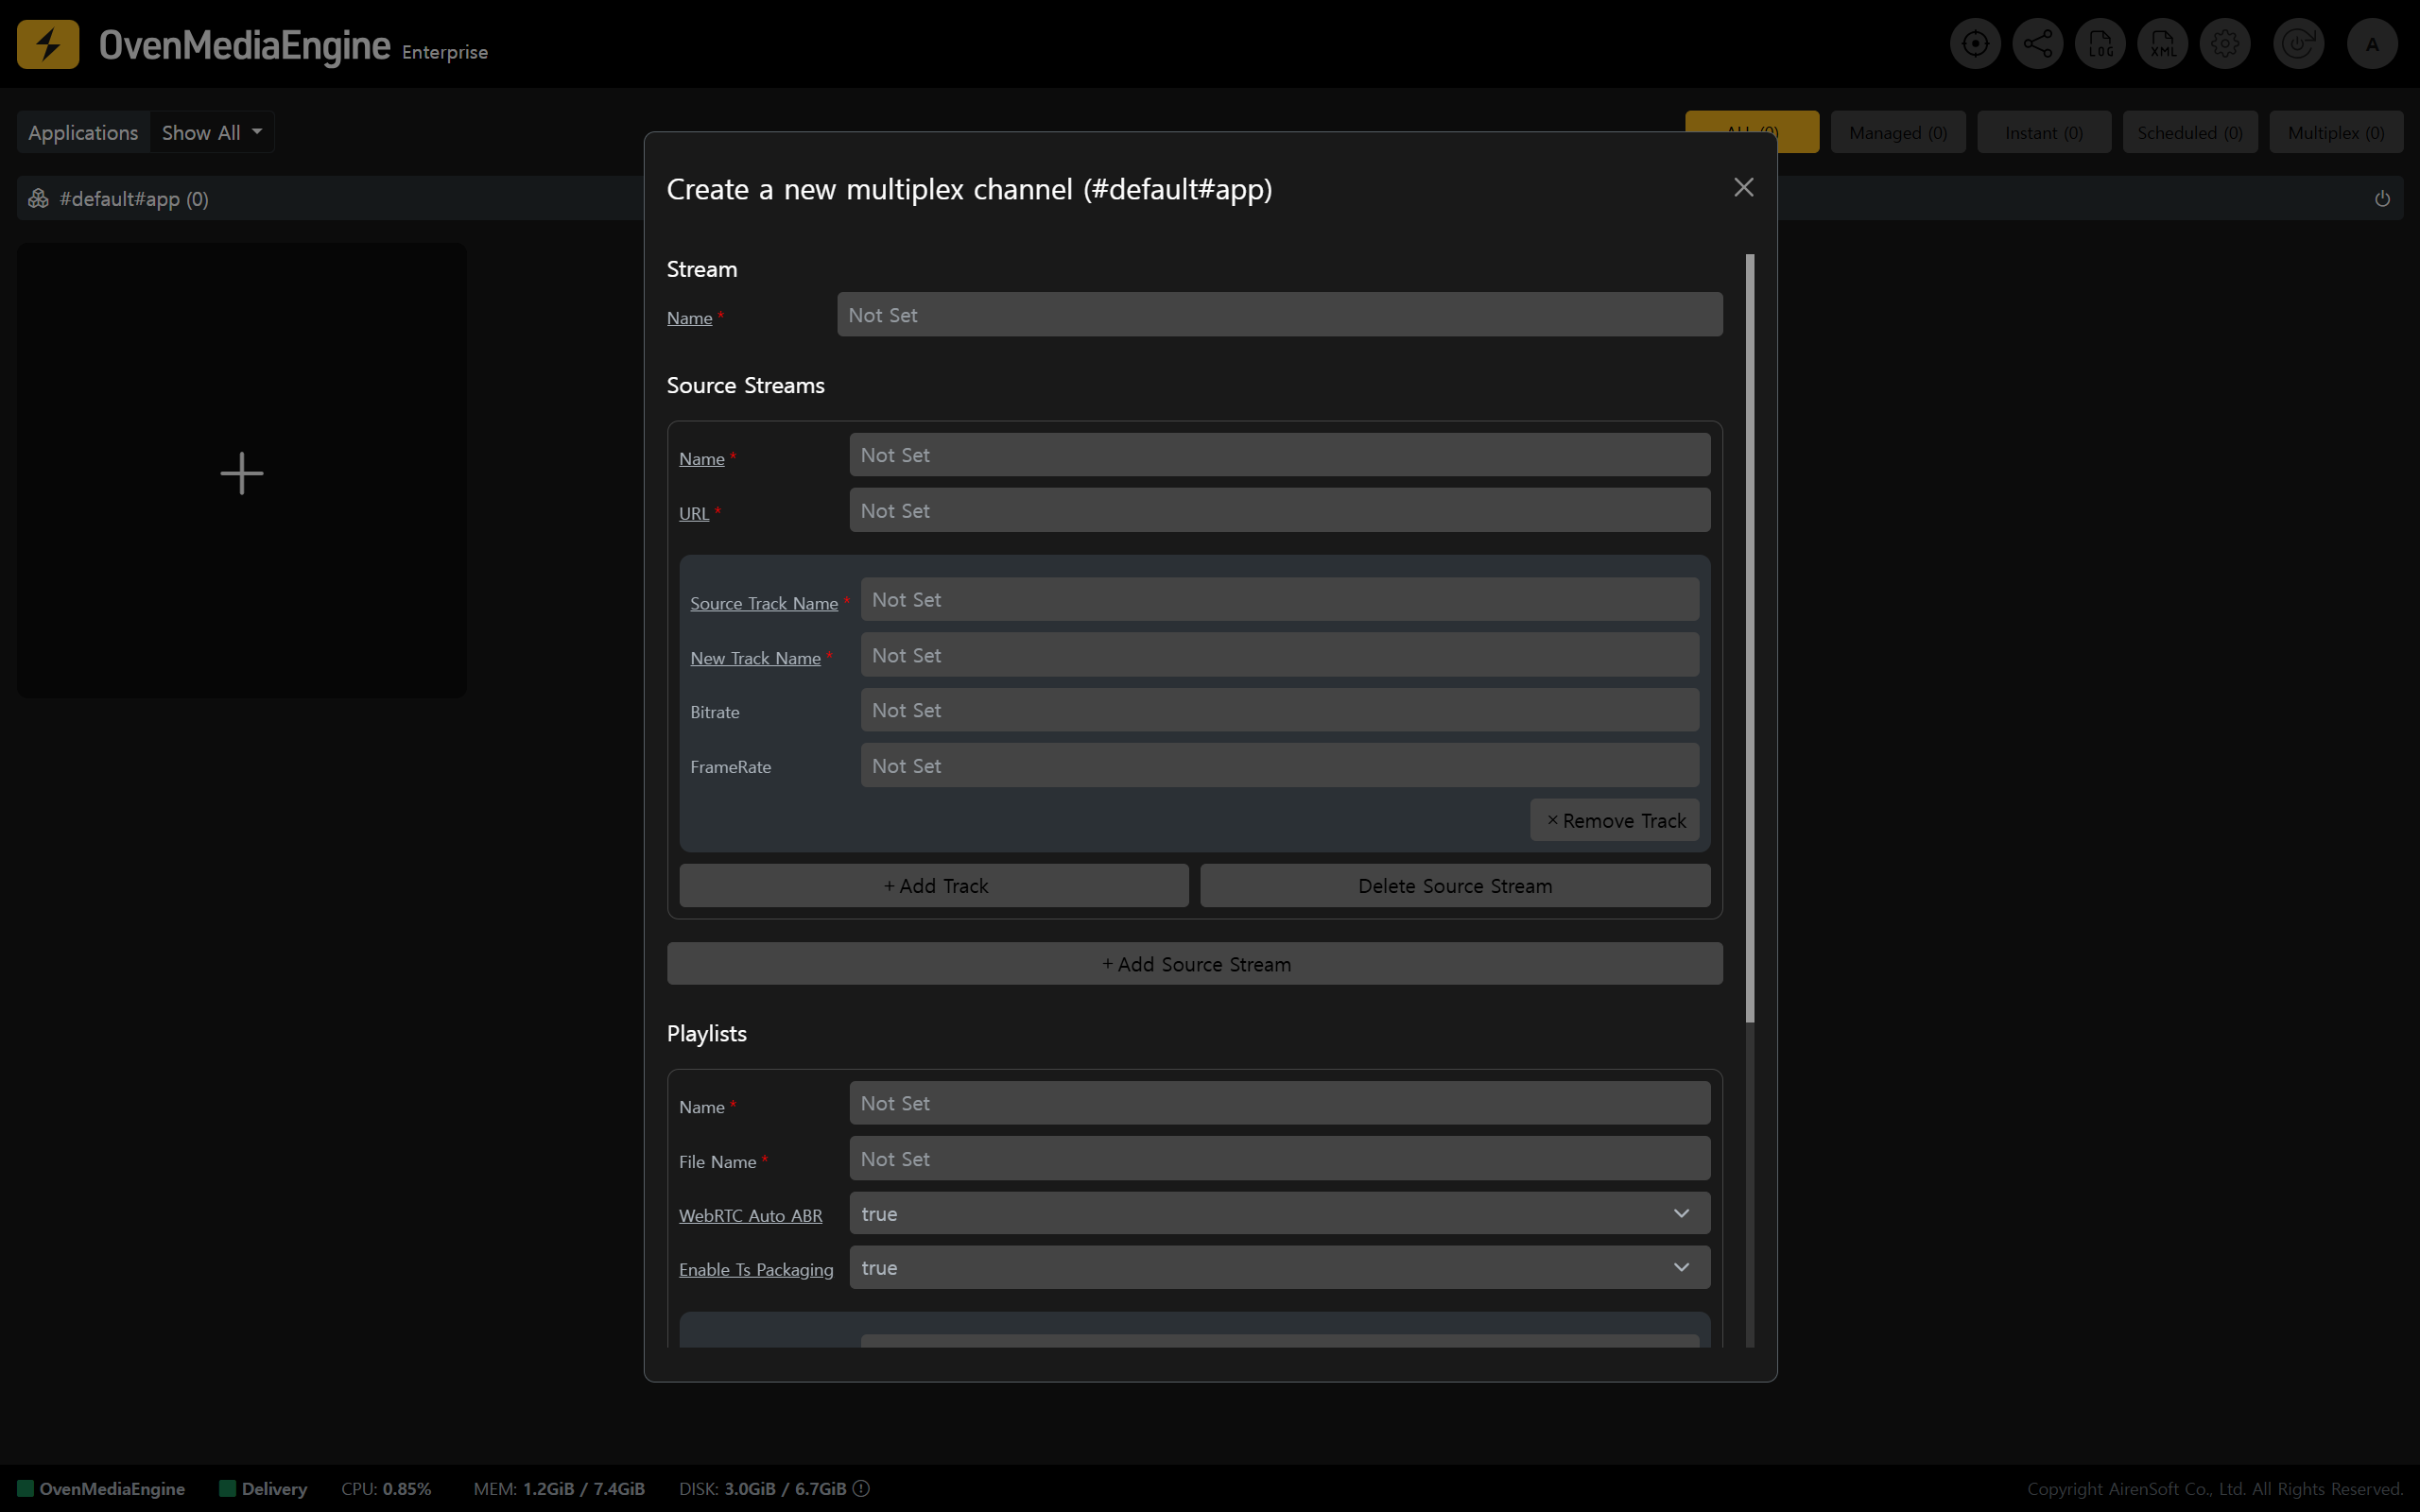Click the #default#app power icon
Screen dimensions: 2420x1512
[2382, 199]
